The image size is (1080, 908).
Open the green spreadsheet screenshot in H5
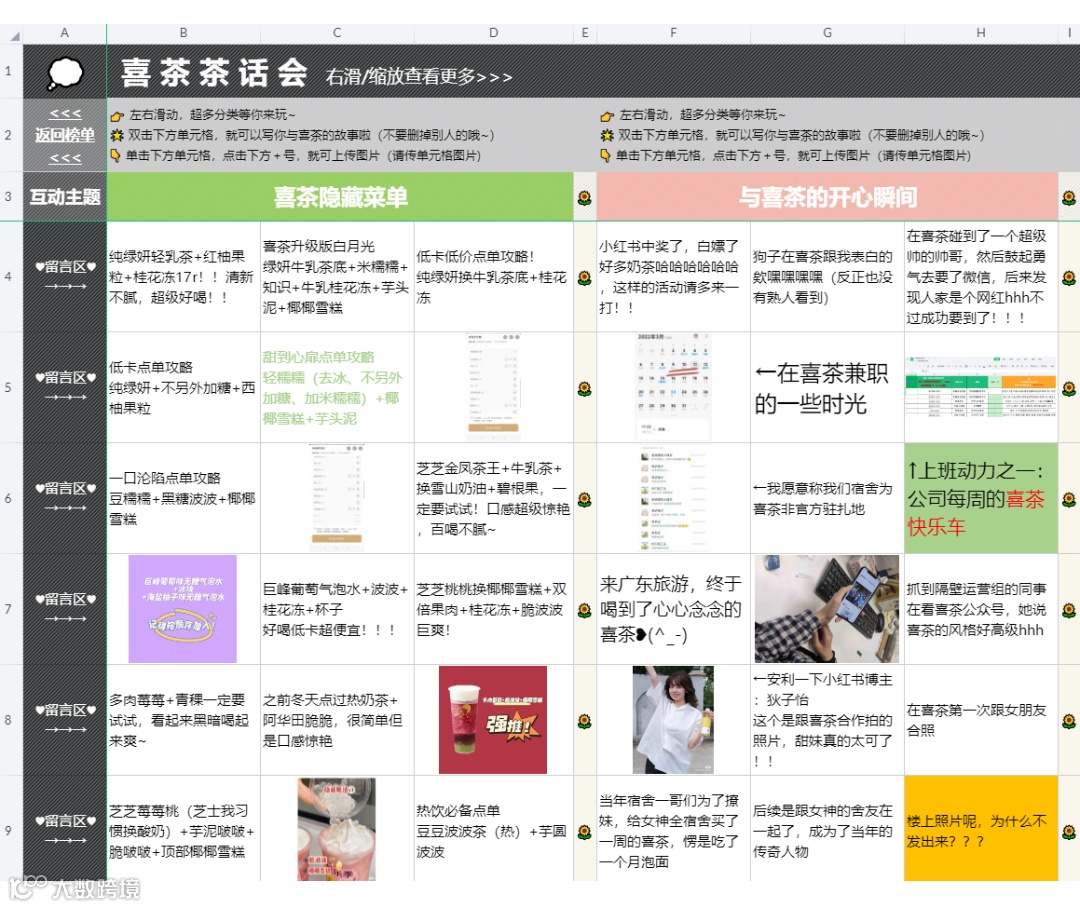(x=980, y=387)
